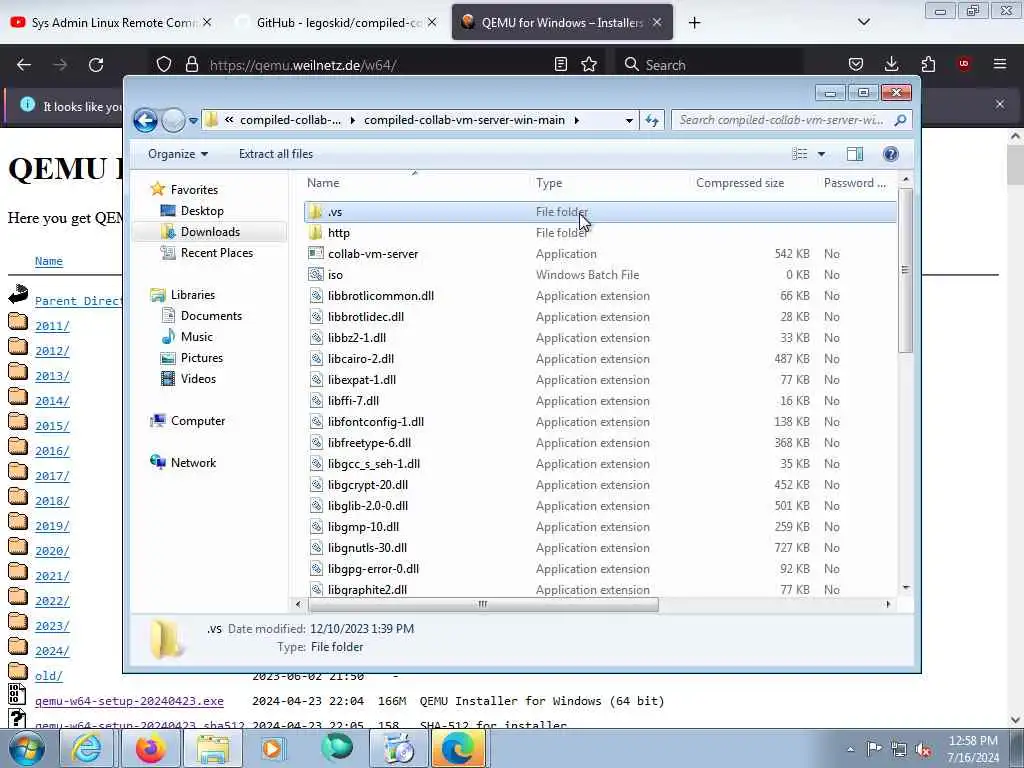Viewport: 1024px width, 768px height.
Task: Open Microsoft Edge from taskbar
Action: [x=458, y=749]
